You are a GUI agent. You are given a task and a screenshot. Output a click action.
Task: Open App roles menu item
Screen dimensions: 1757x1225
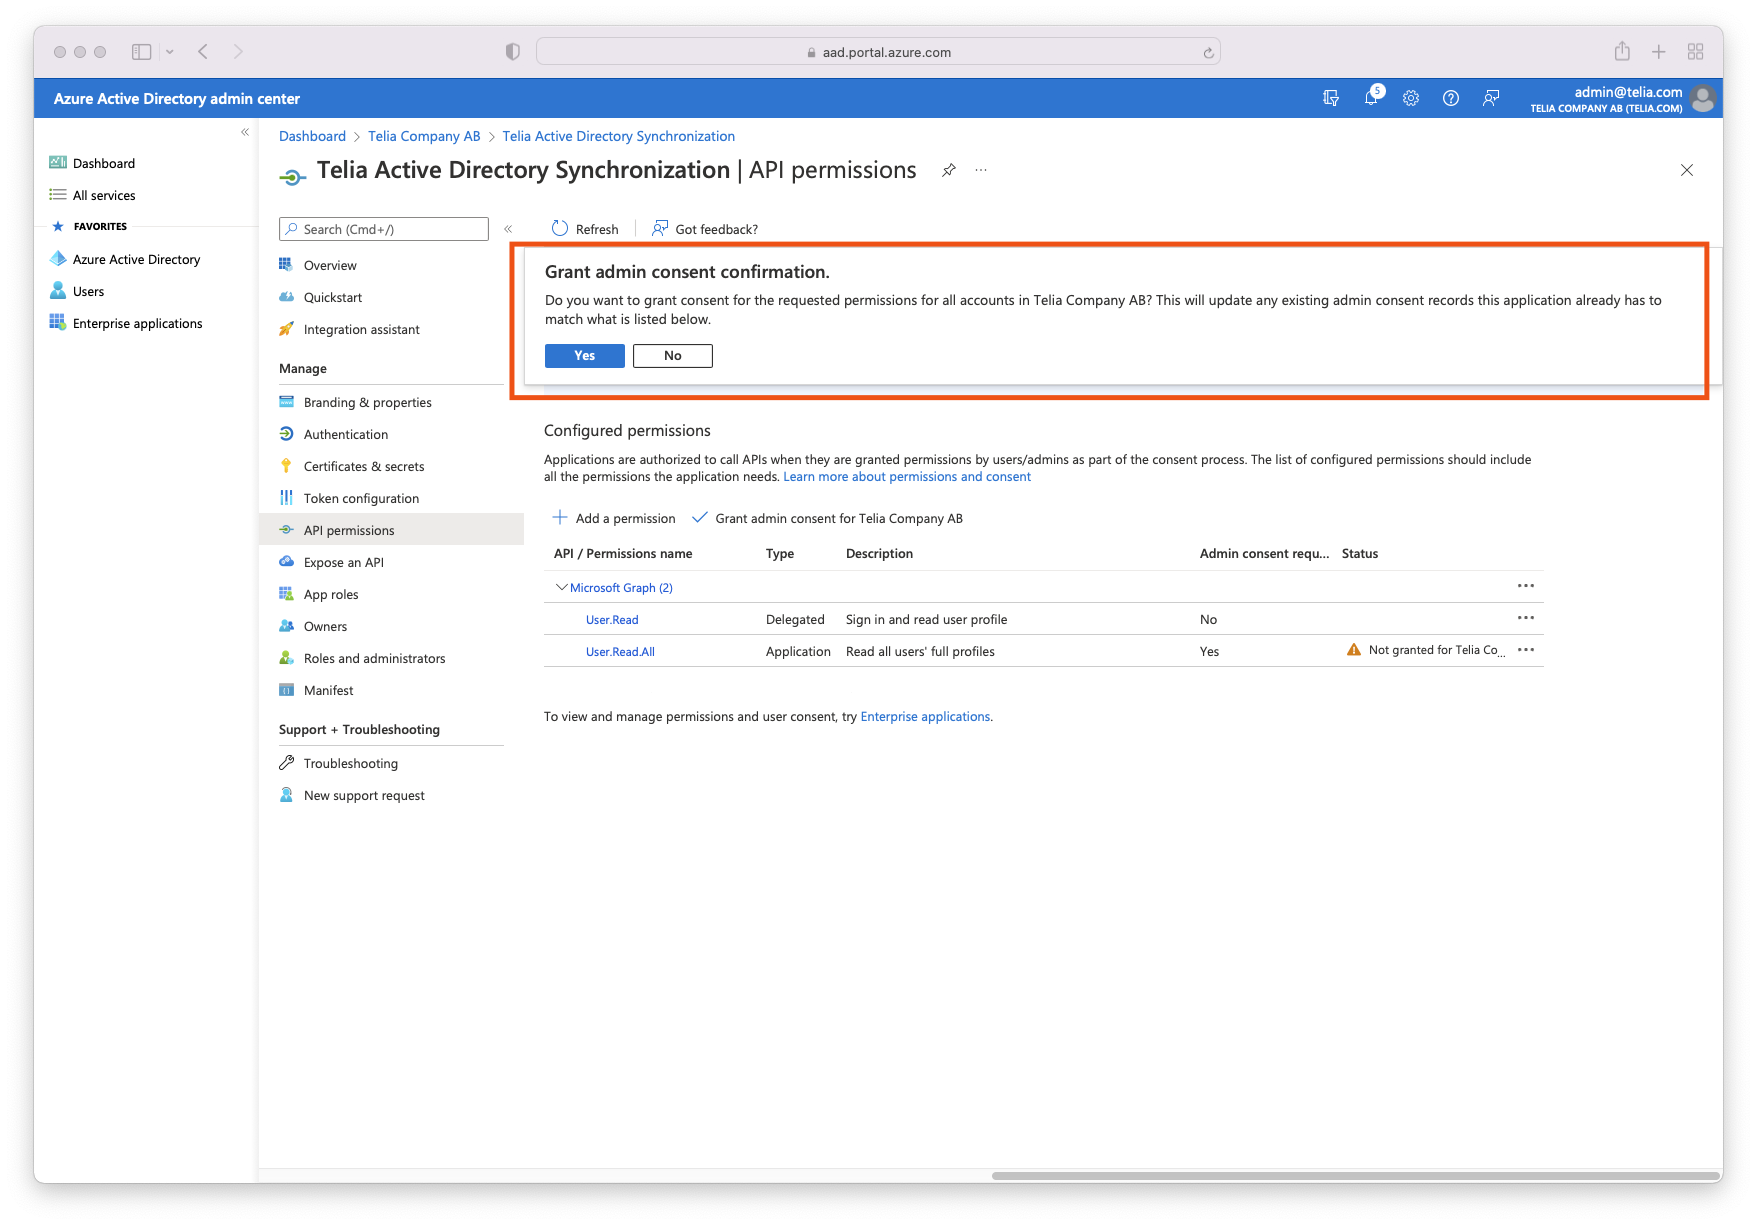pyautogui.click(x=330, y=594)
